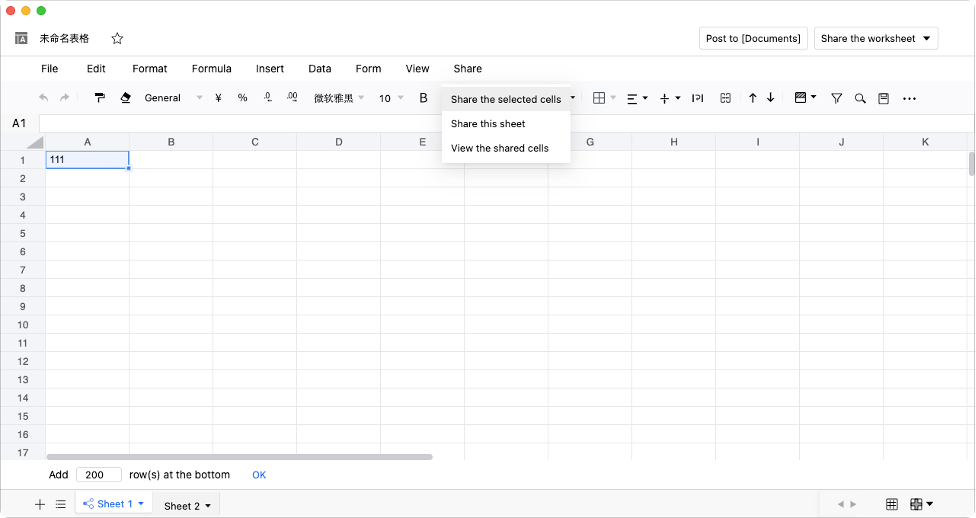The height and width of the screenshot is (518, 976).
Task: Click the star to favorite this spreadsheet
Action: click(x=117, y=39)
